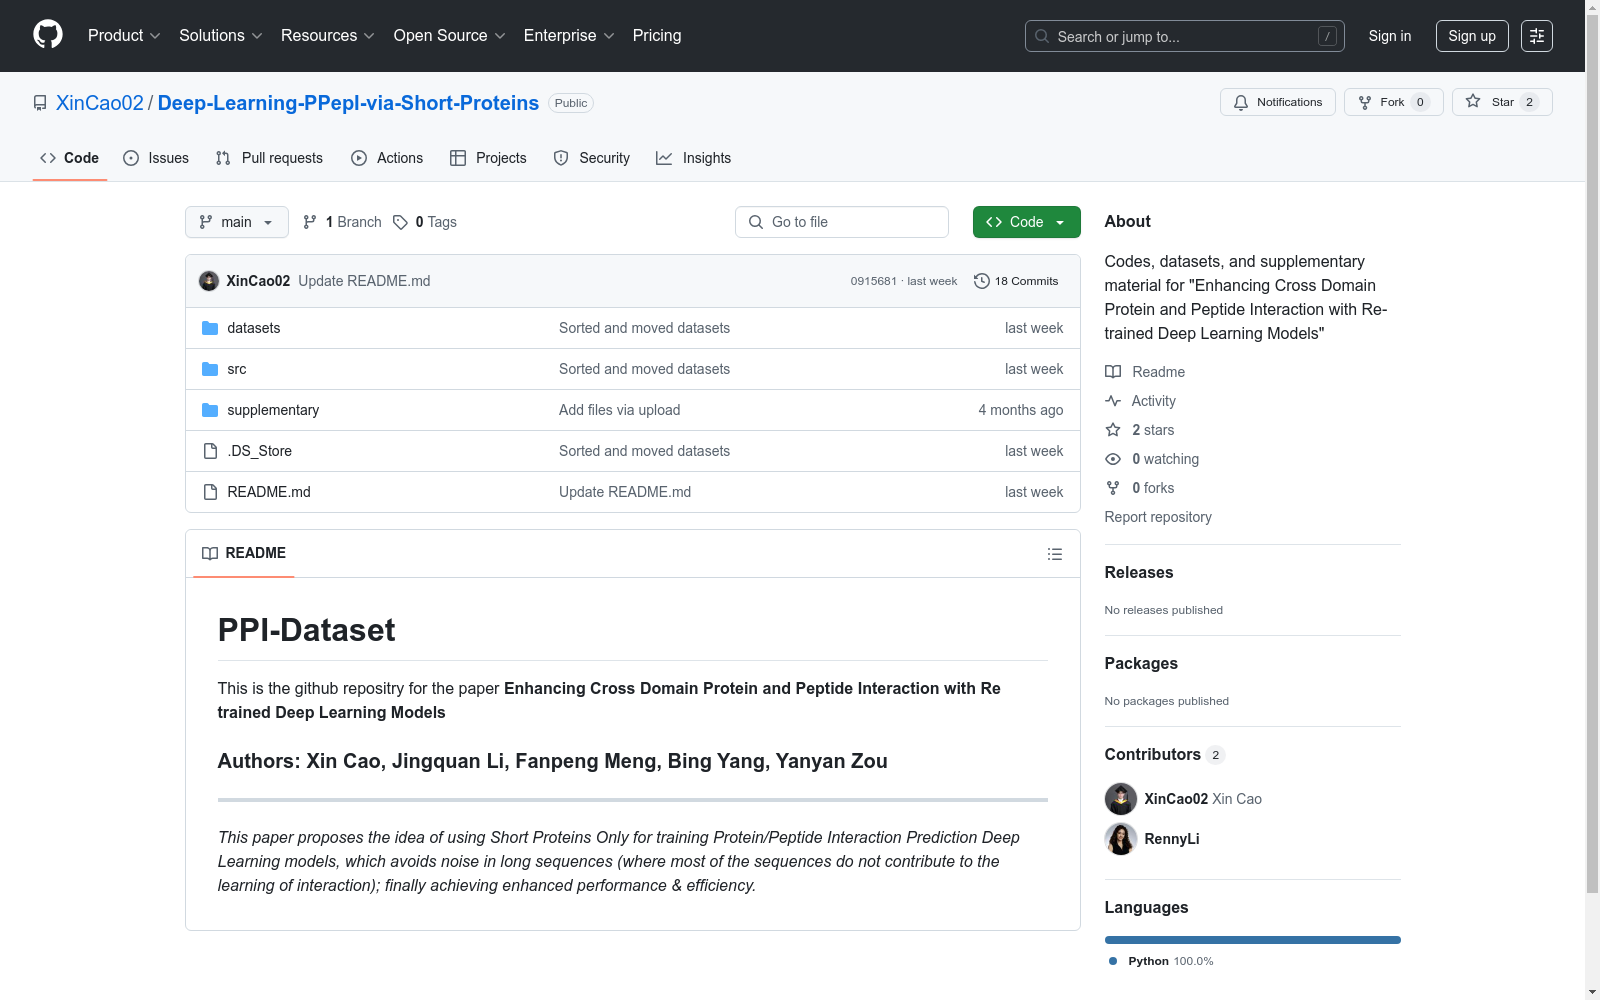Click the Readme book icon in About
Image resolution: width=1600 pixels, height=1000 pixels.
click(1113, 372)
